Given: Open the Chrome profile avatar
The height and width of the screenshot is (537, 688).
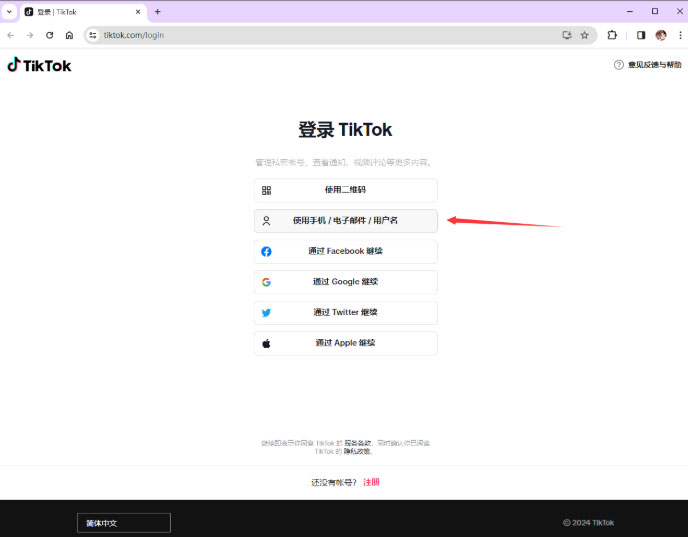Looking at the screenshot, I should pos(661,35).
